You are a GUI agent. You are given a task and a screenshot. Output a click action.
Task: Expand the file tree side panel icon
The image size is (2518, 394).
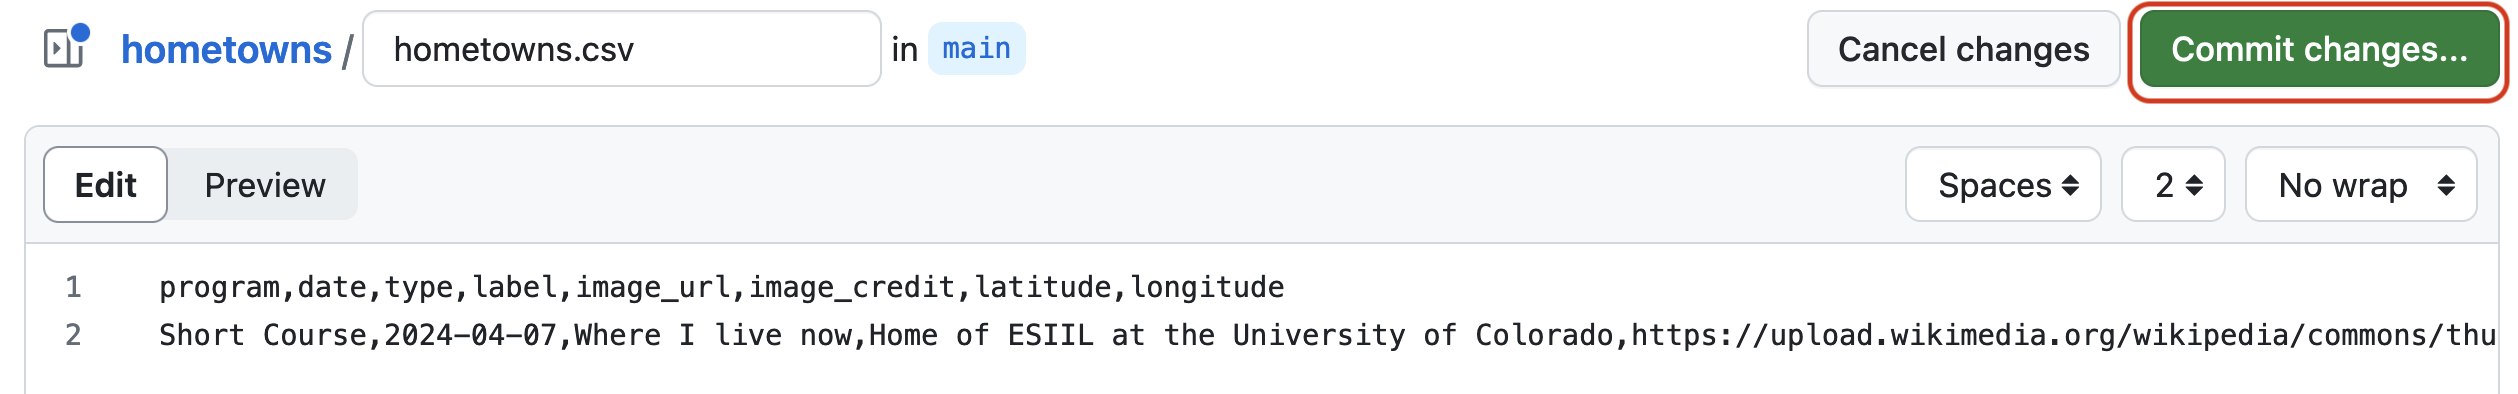pos(66,48)
